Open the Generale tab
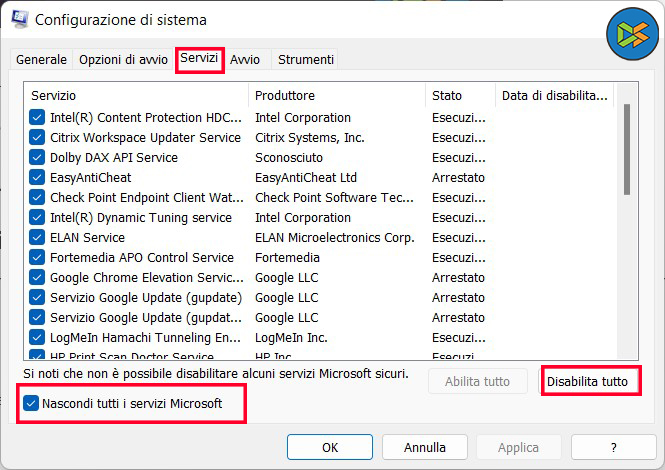 [x=41, y=60]
